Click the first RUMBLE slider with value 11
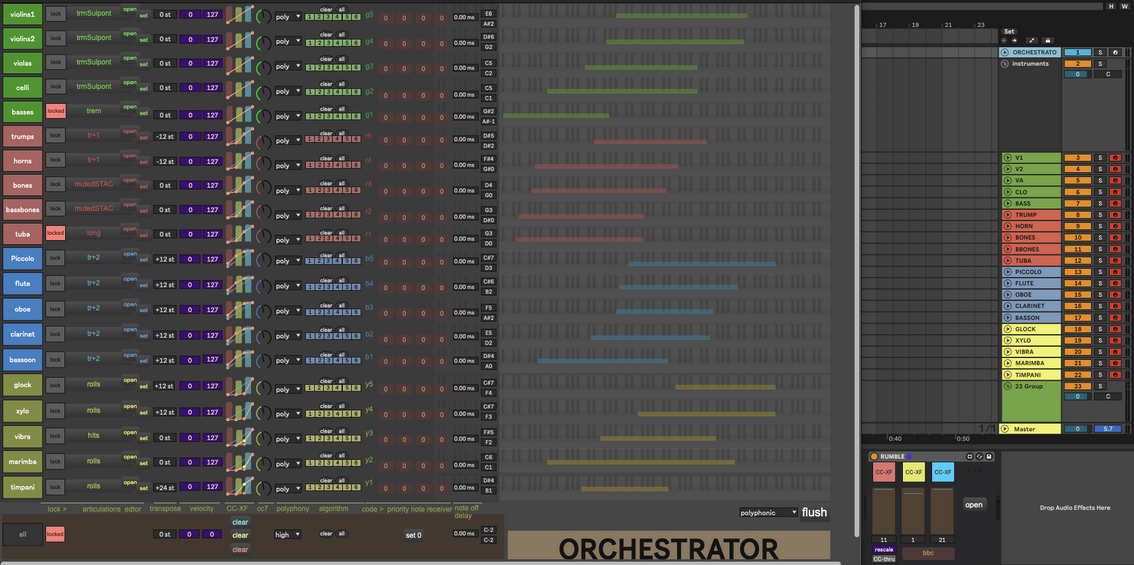Screen dimensions: 1134x565 (884, 510)
